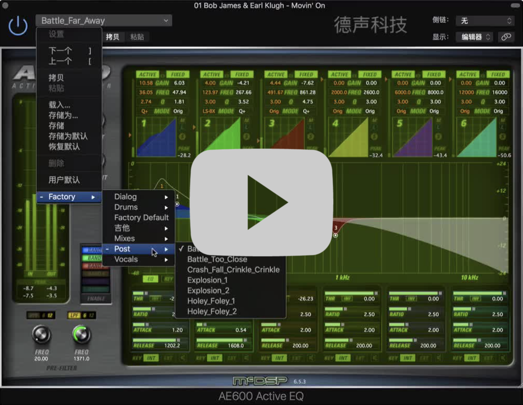The width and height of the screenshot is (523, 405).
Task: Click band 6 FREQ value 16000
Action: point(499,92)
